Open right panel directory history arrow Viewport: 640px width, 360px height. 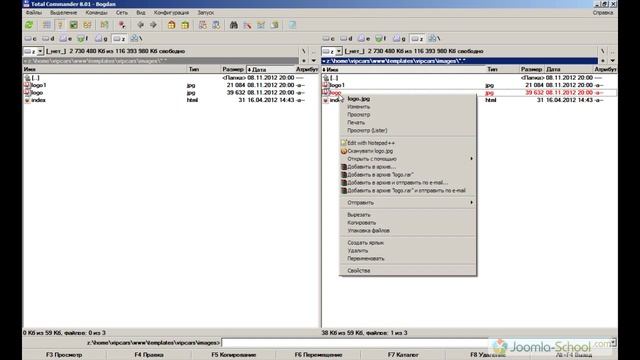(x=613, y=61)
